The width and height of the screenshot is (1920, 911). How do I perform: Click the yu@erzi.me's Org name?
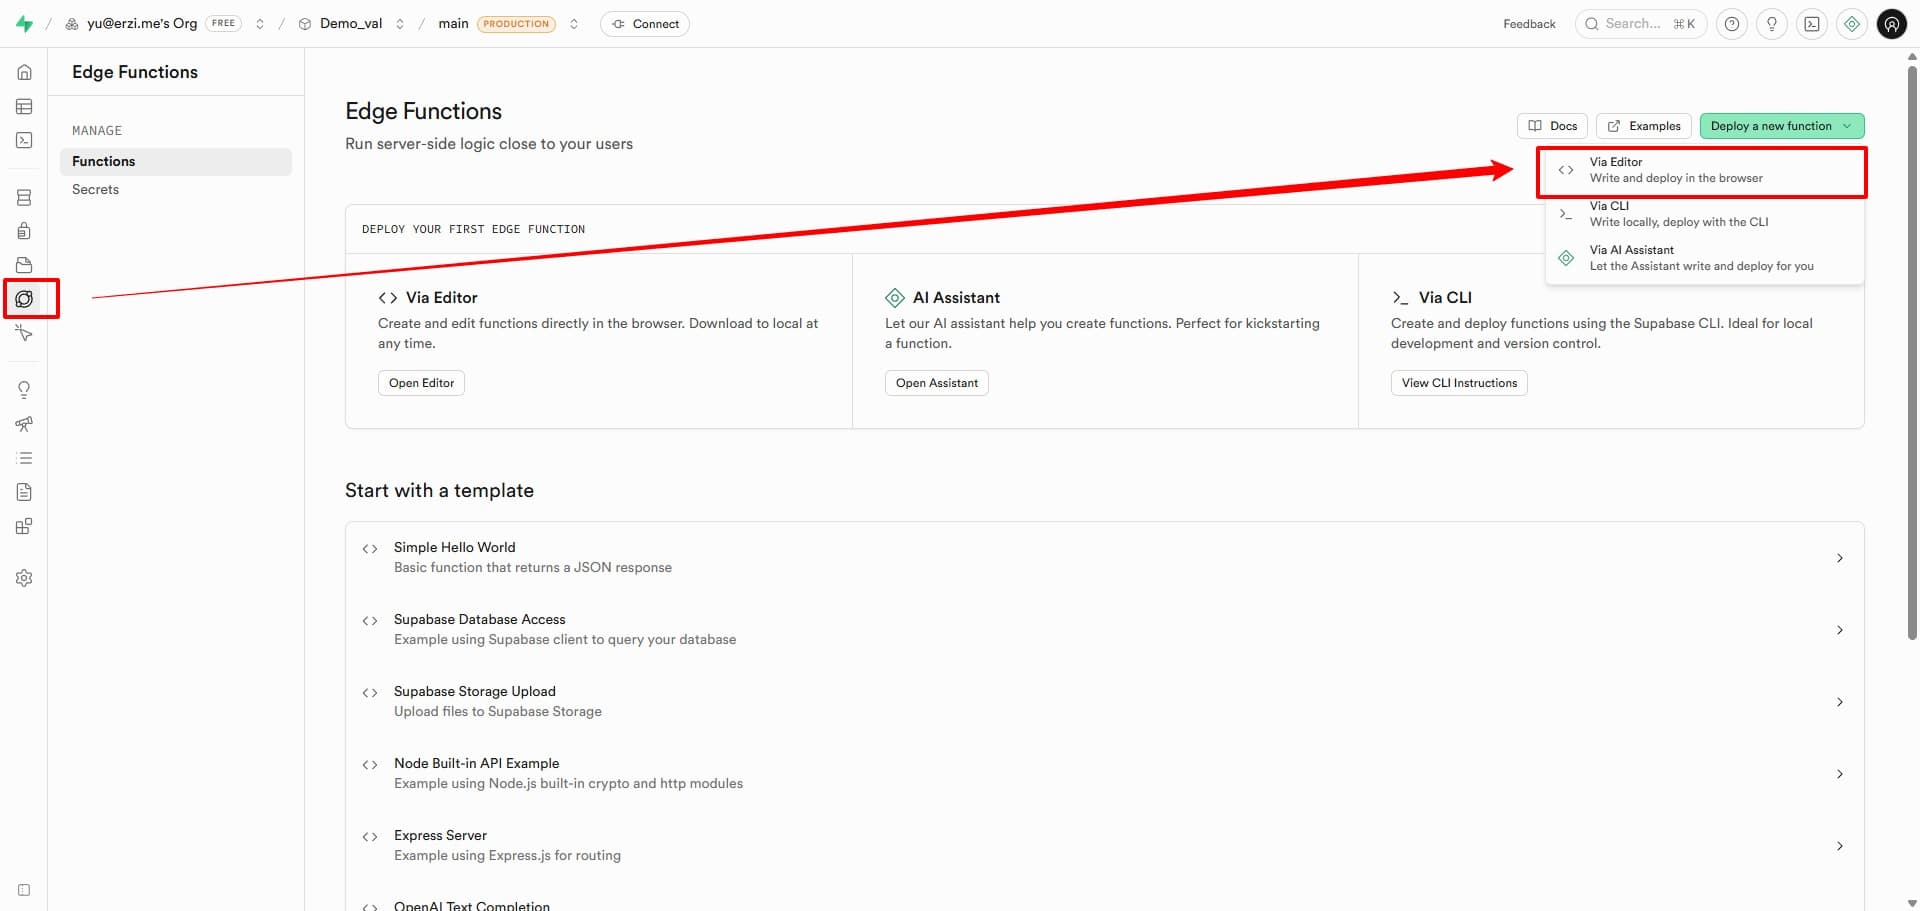[142, 23]
